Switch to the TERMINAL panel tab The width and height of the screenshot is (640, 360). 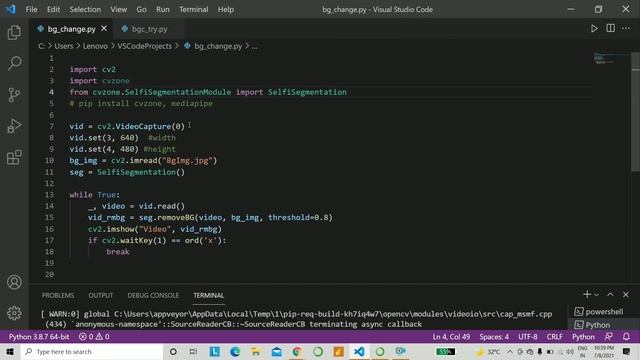(209, 295)
